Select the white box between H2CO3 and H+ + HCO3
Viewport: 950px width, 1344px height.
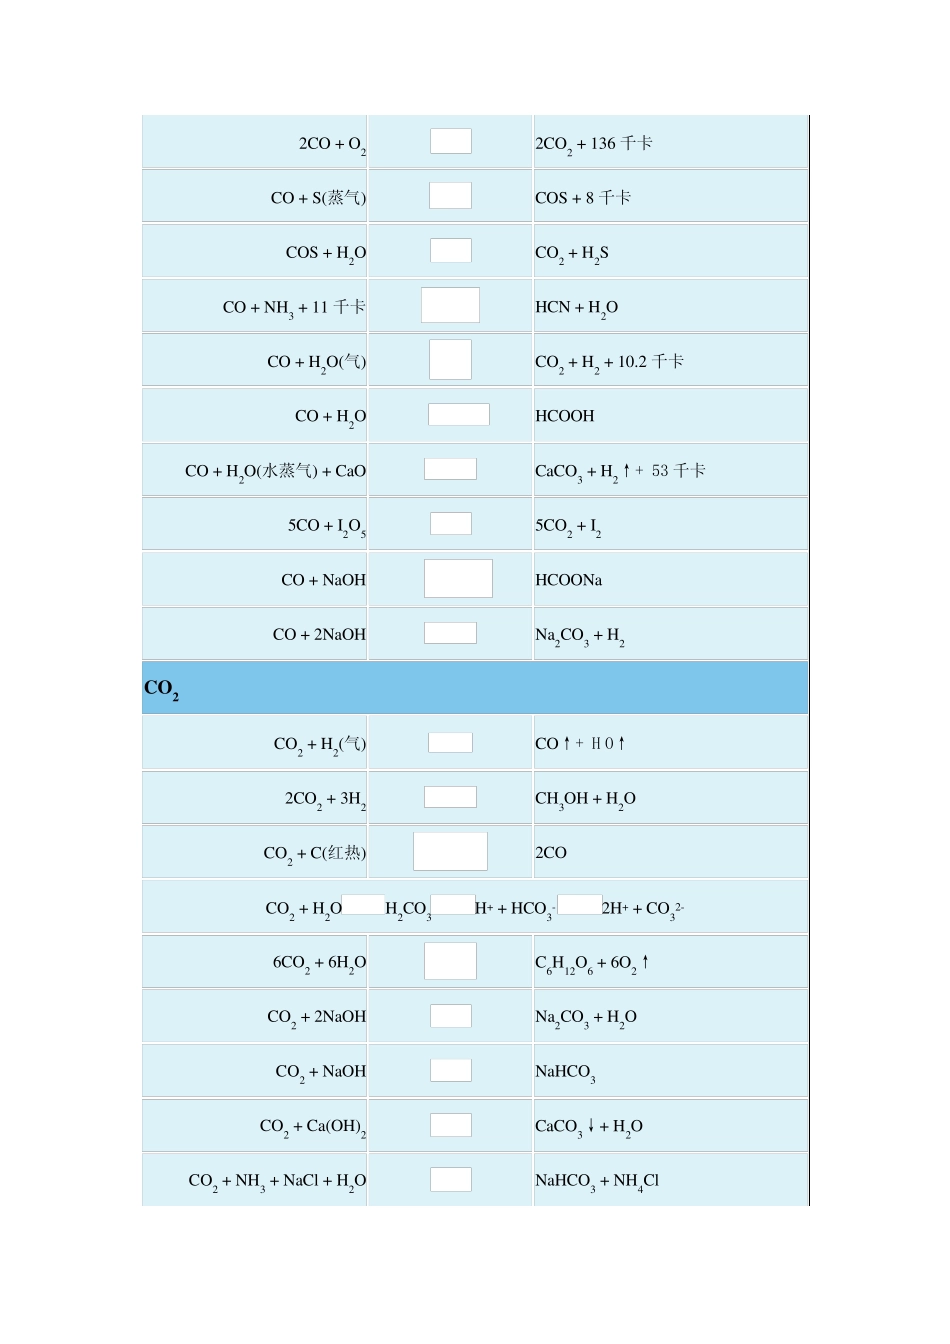pos(453,905)
